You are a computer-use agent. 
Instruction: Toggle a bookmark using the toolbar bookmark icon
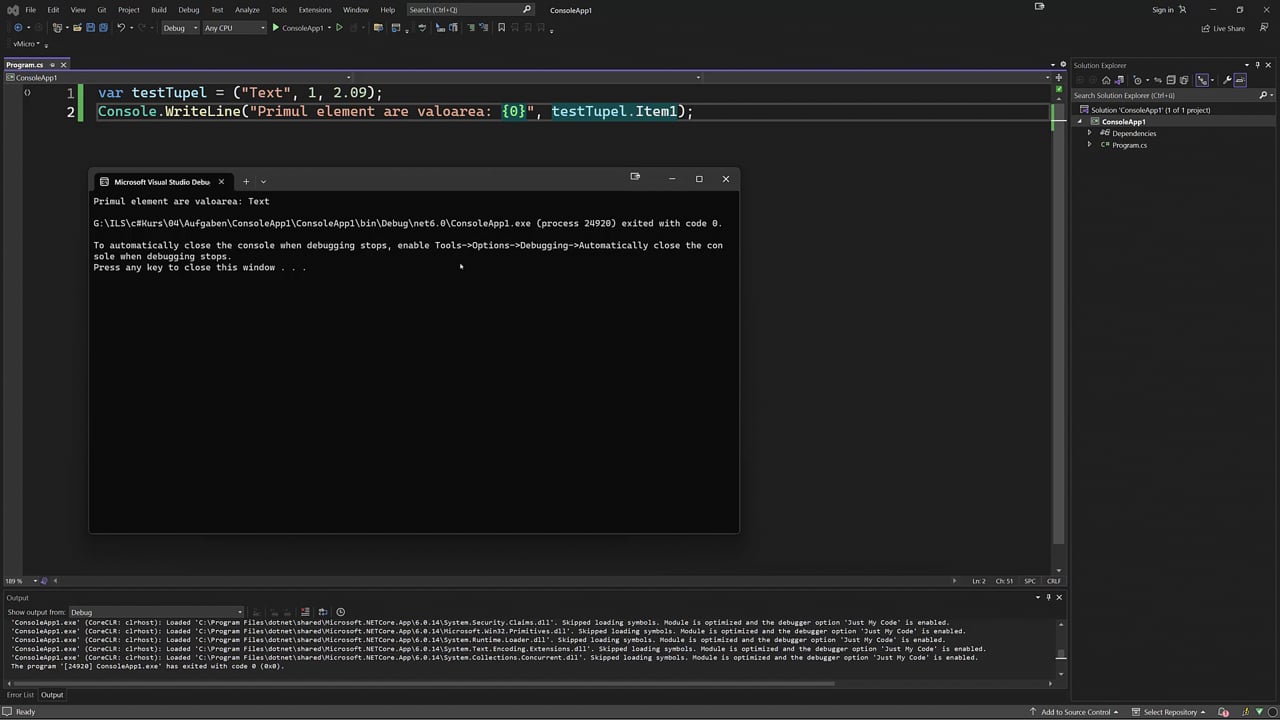pos(501,28)
